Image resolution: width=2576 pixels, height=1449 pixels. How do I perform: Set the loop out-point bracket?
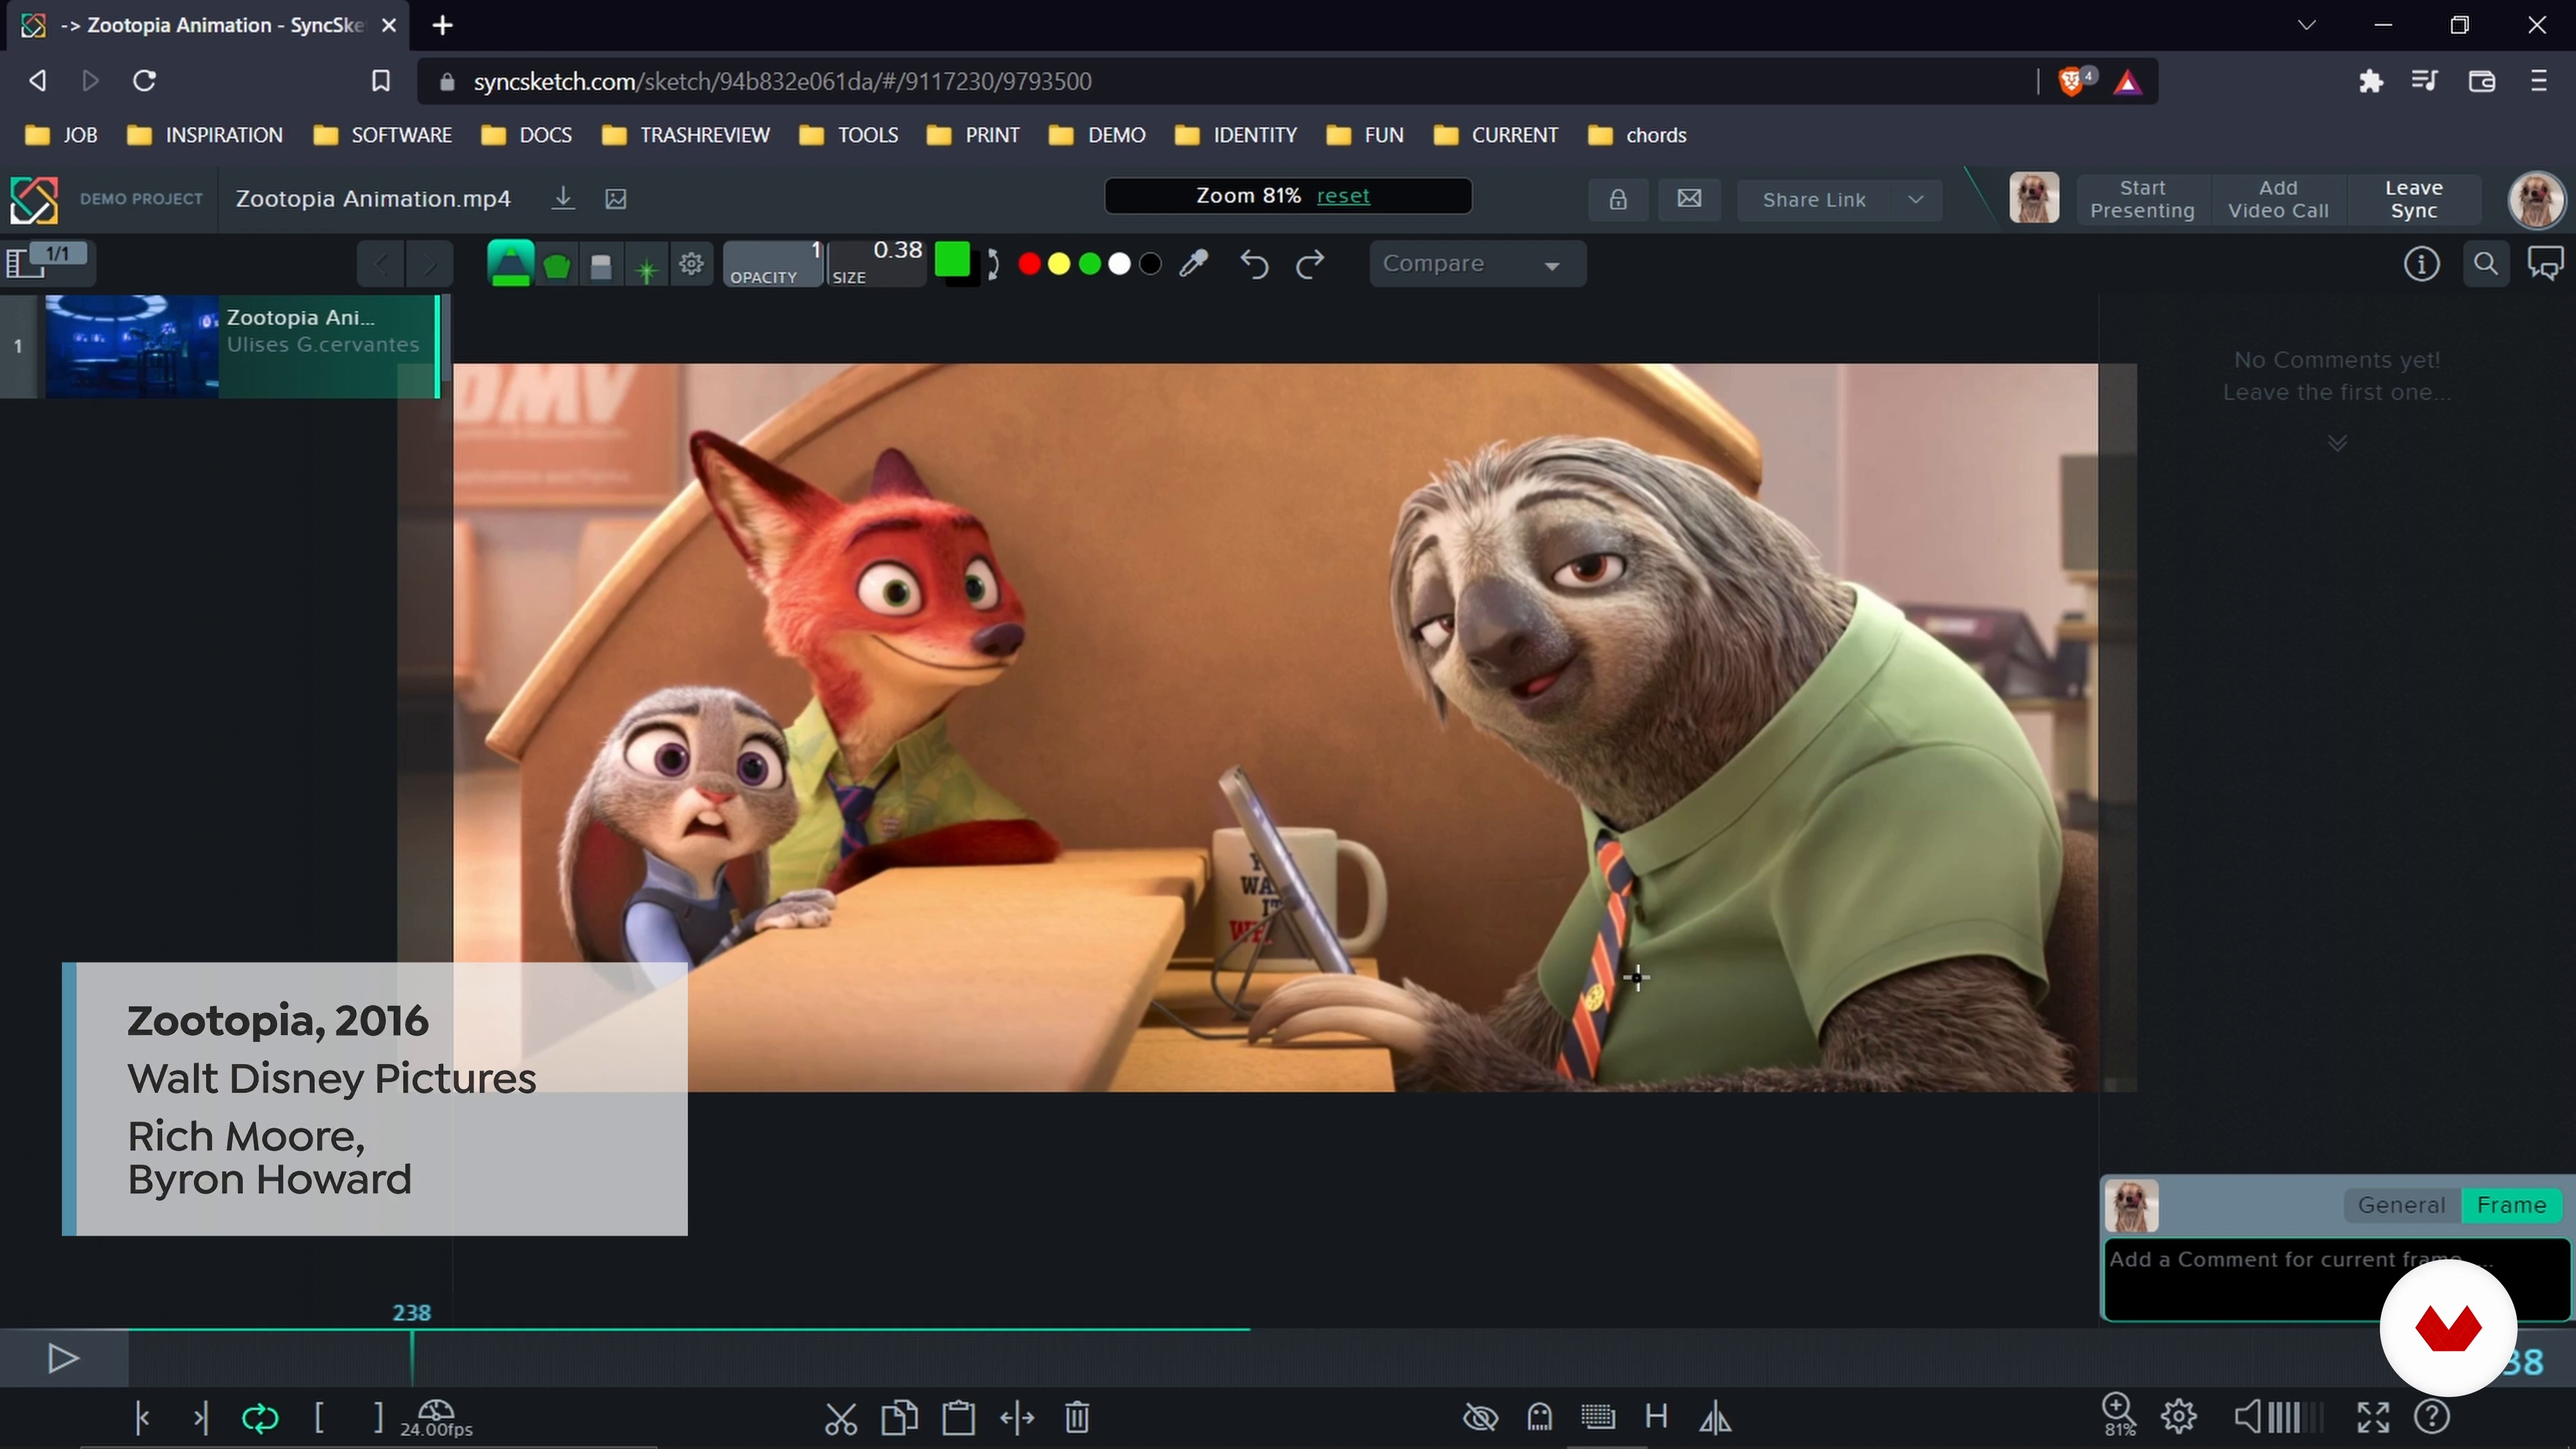(x=378, y=1417)
